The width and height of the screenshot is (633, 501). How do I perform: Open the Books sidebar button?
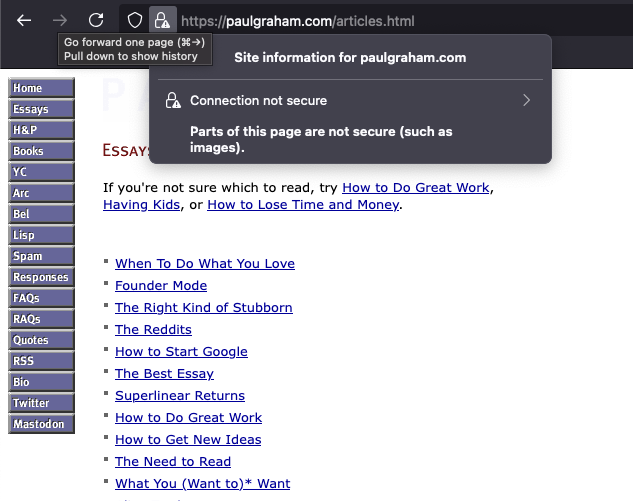pyautogui.click(x=41, y=151)
